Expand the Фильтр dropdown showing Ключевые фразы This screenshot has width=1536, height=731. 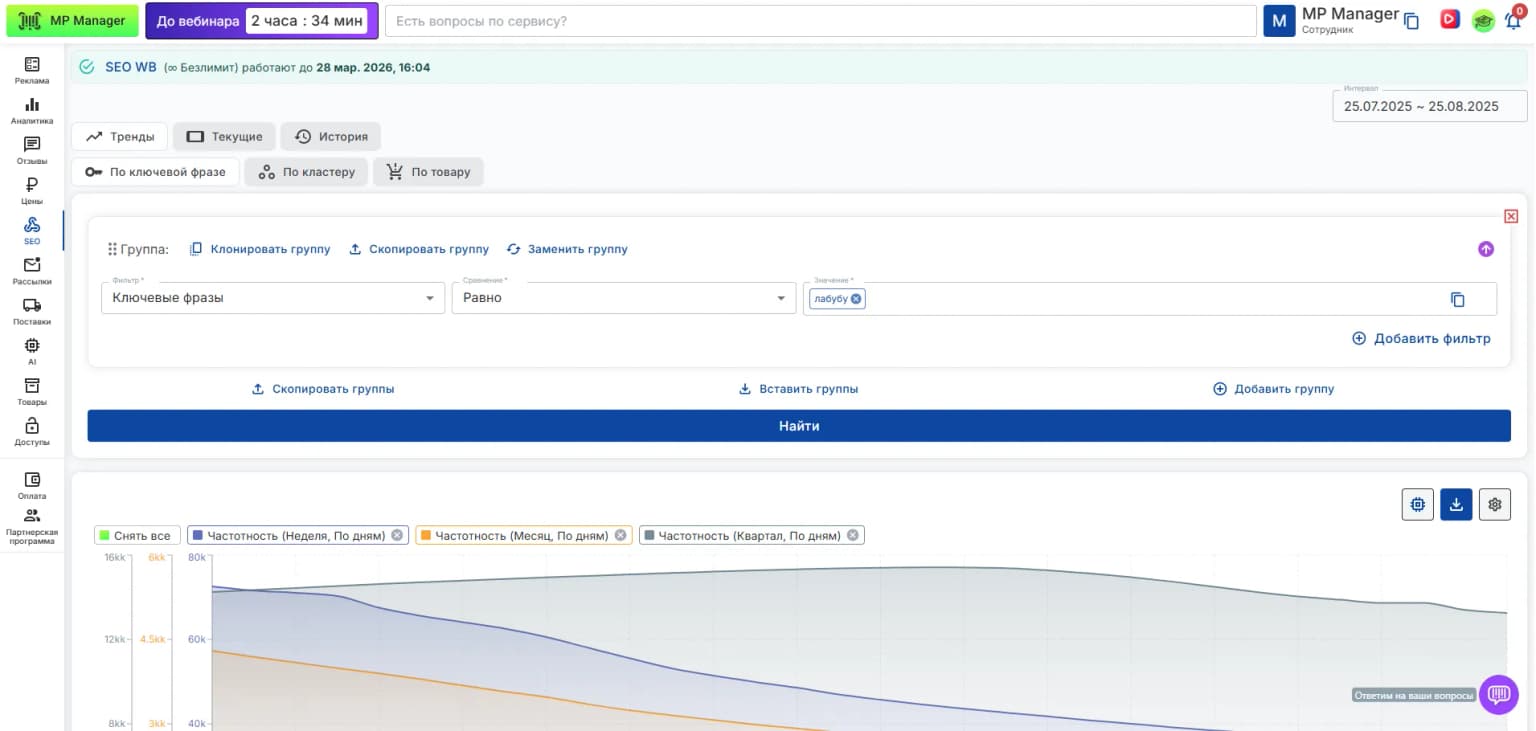273,298
